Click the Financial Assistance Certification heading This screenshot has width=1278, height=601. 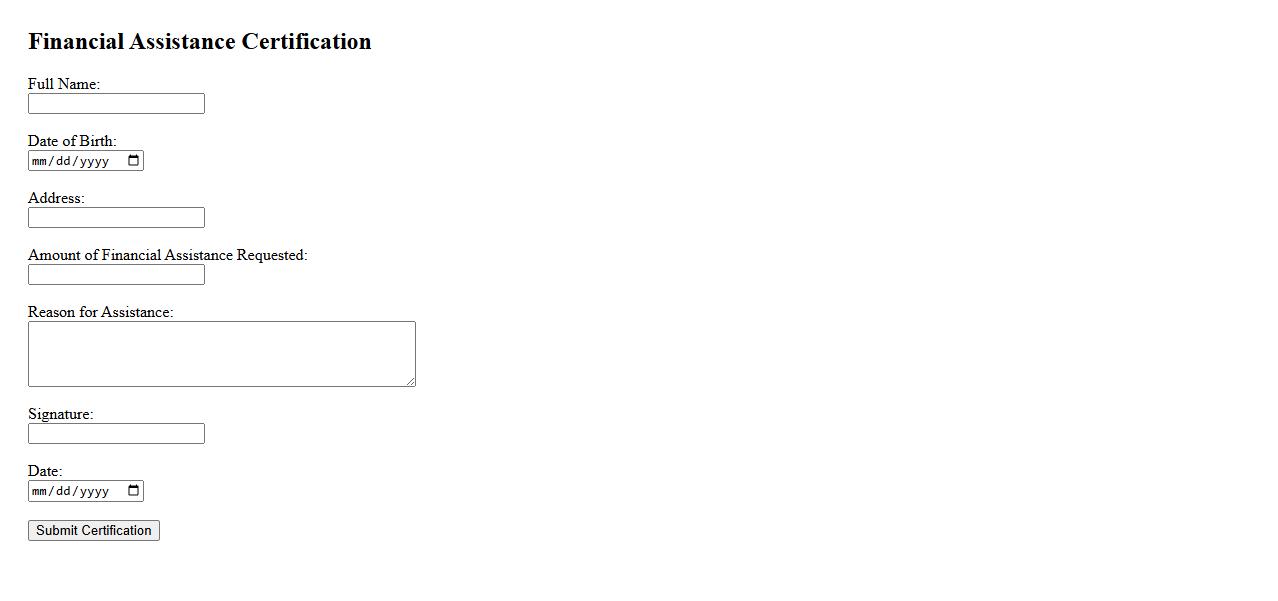point(199,42)
